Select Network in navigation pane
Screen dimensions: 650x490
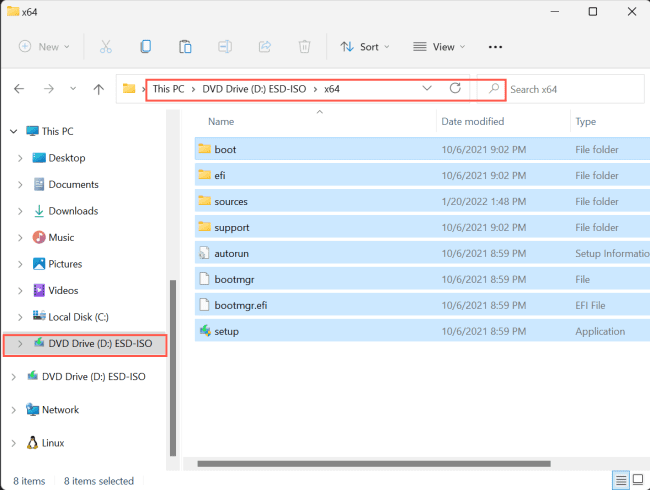coord(52,410)
